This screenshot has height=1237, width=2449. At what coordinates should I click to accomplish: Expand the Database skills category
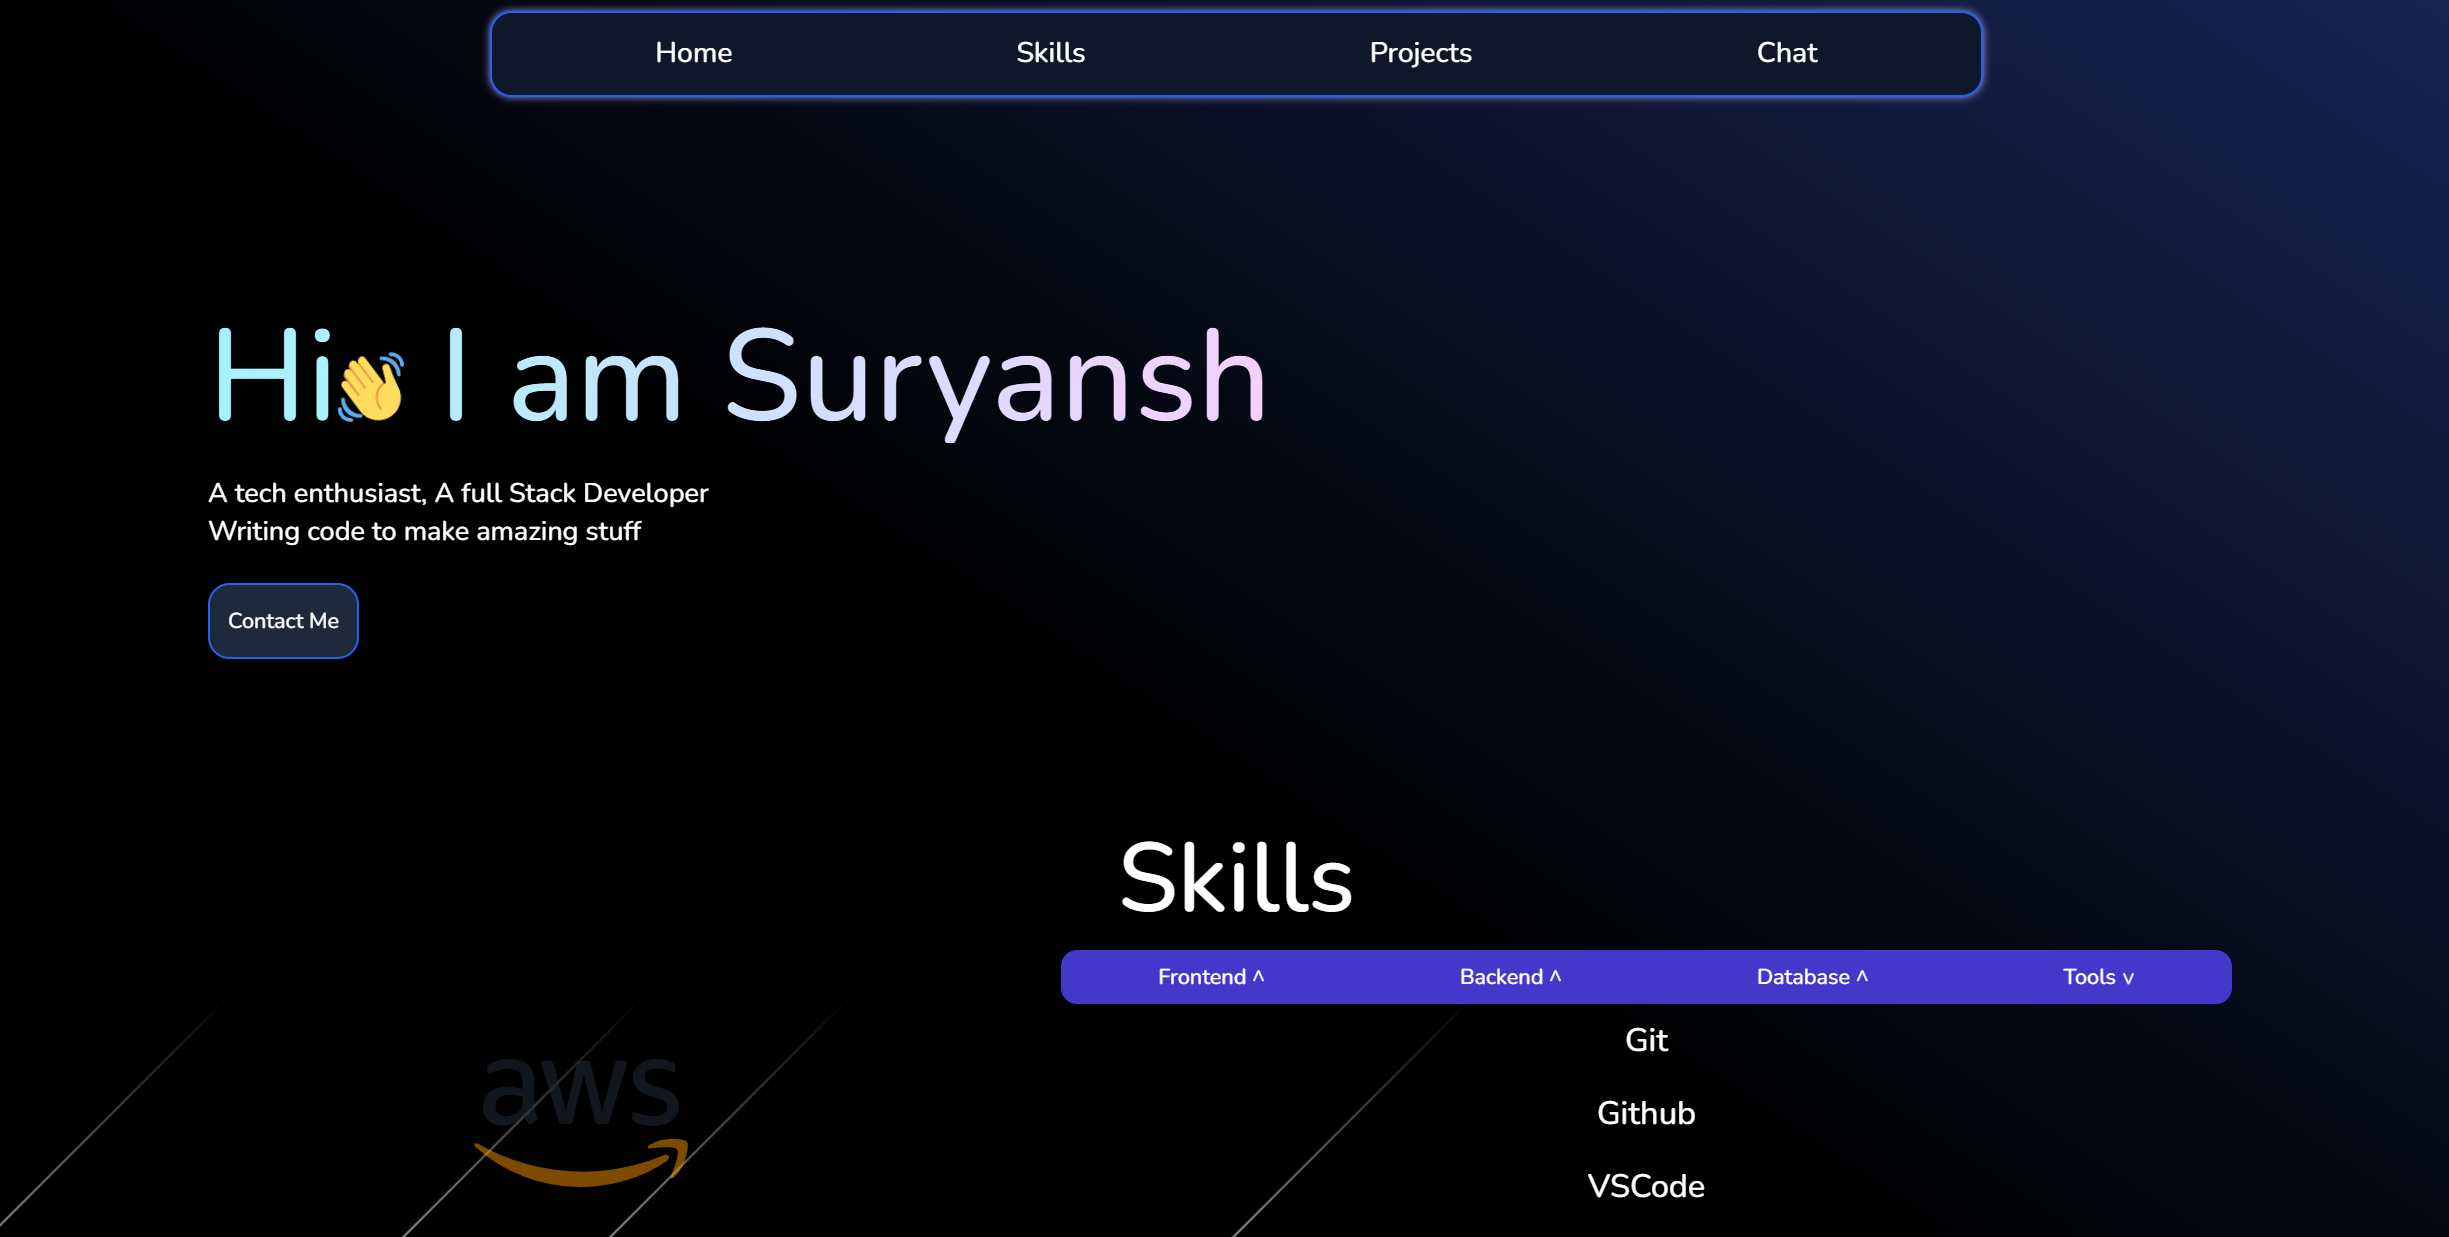[1812, 977]
